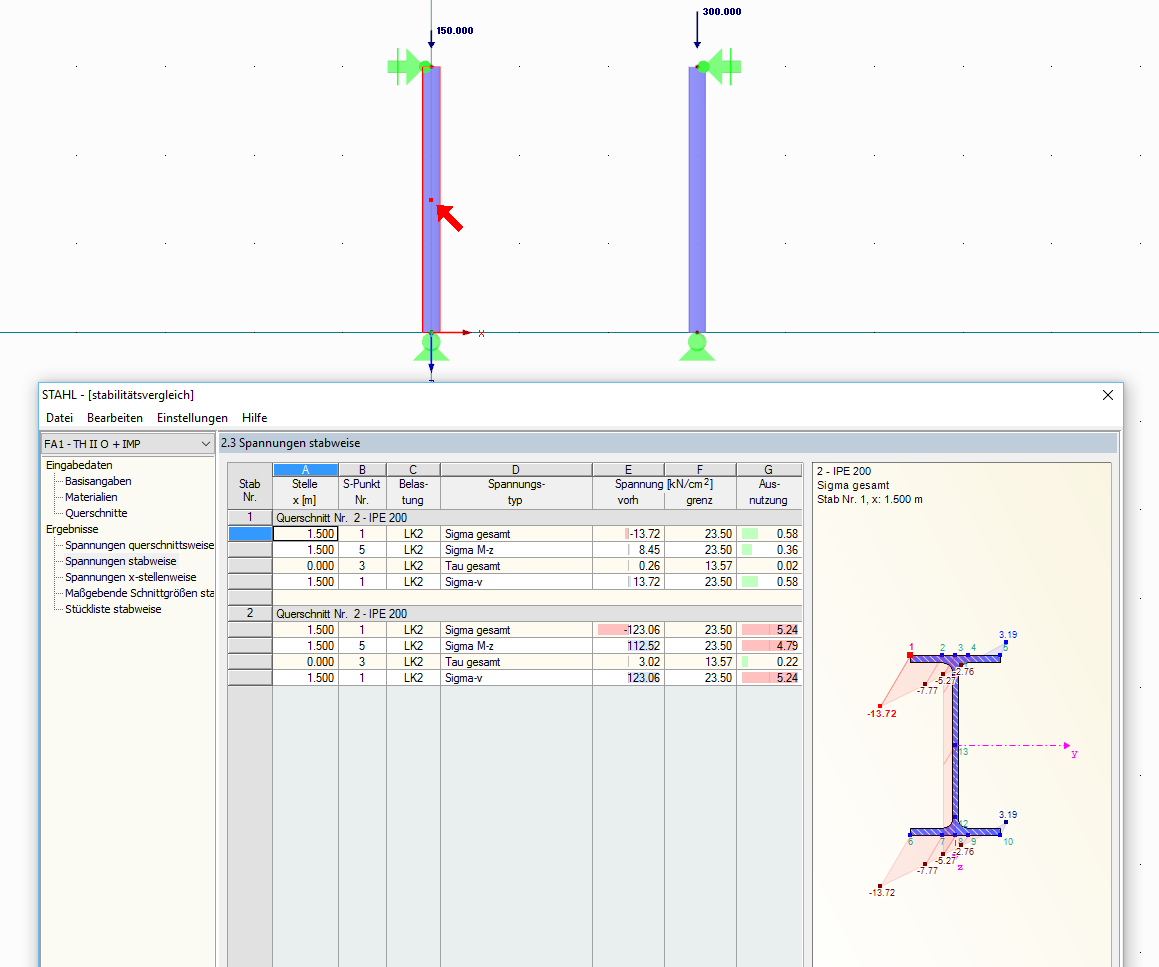This screenshot has height=967, width=1159.
Task: Select Stab 2 Sigma M-z cell
Action: click(516, 646)
